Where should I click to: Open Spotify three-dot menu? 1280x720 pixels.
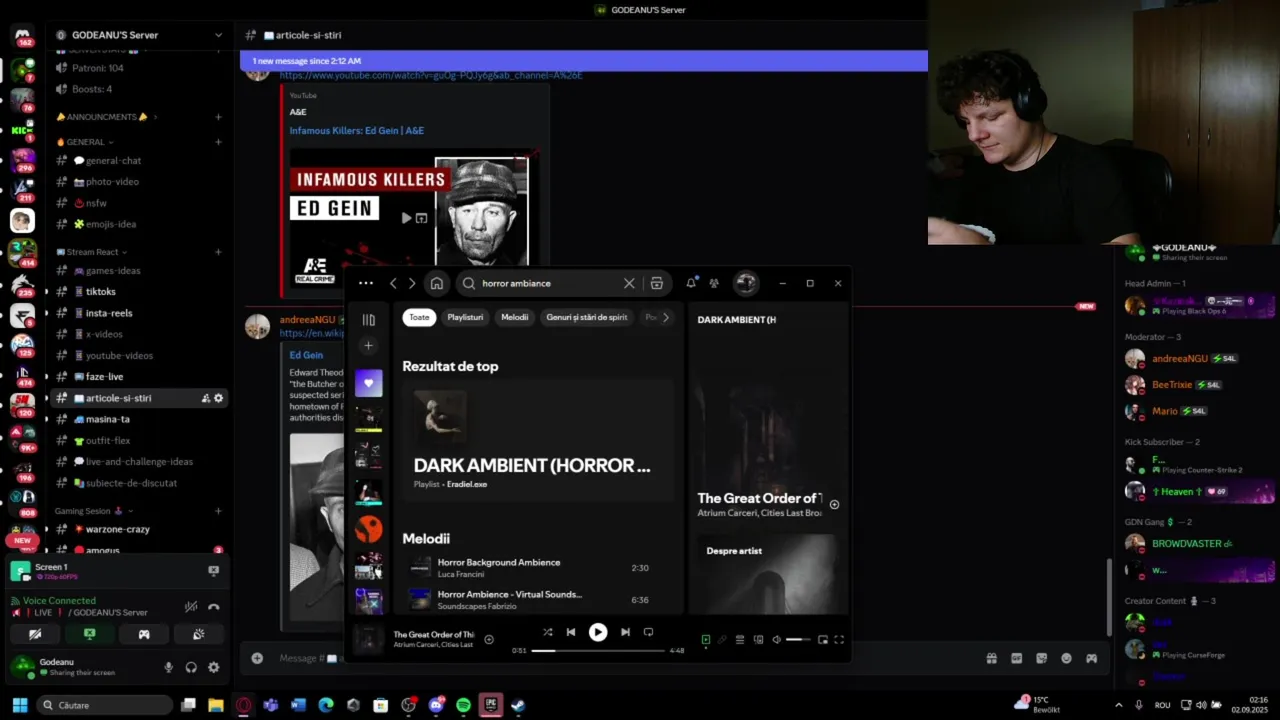point(366,283)
